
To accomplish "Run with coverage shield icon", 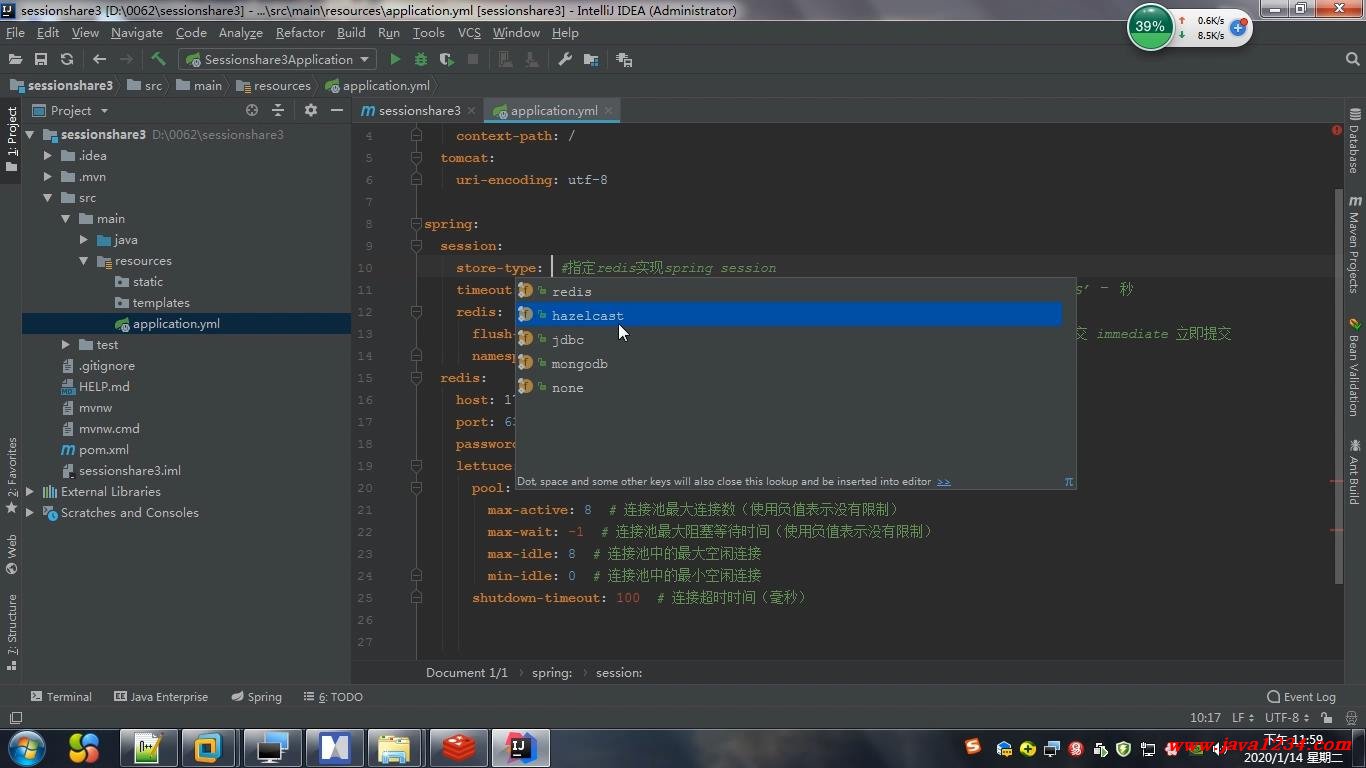I will 447,60.
